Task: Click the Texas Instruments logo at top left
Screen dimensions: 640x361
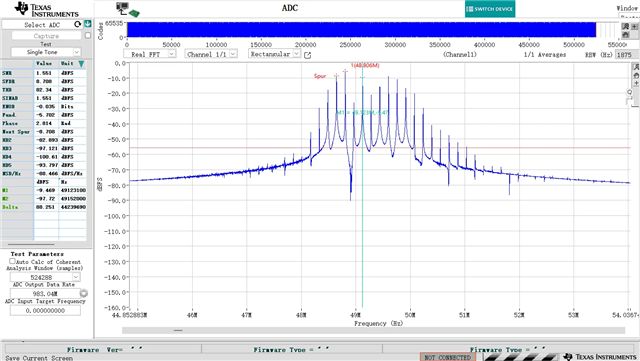Action: pos(46,10)
